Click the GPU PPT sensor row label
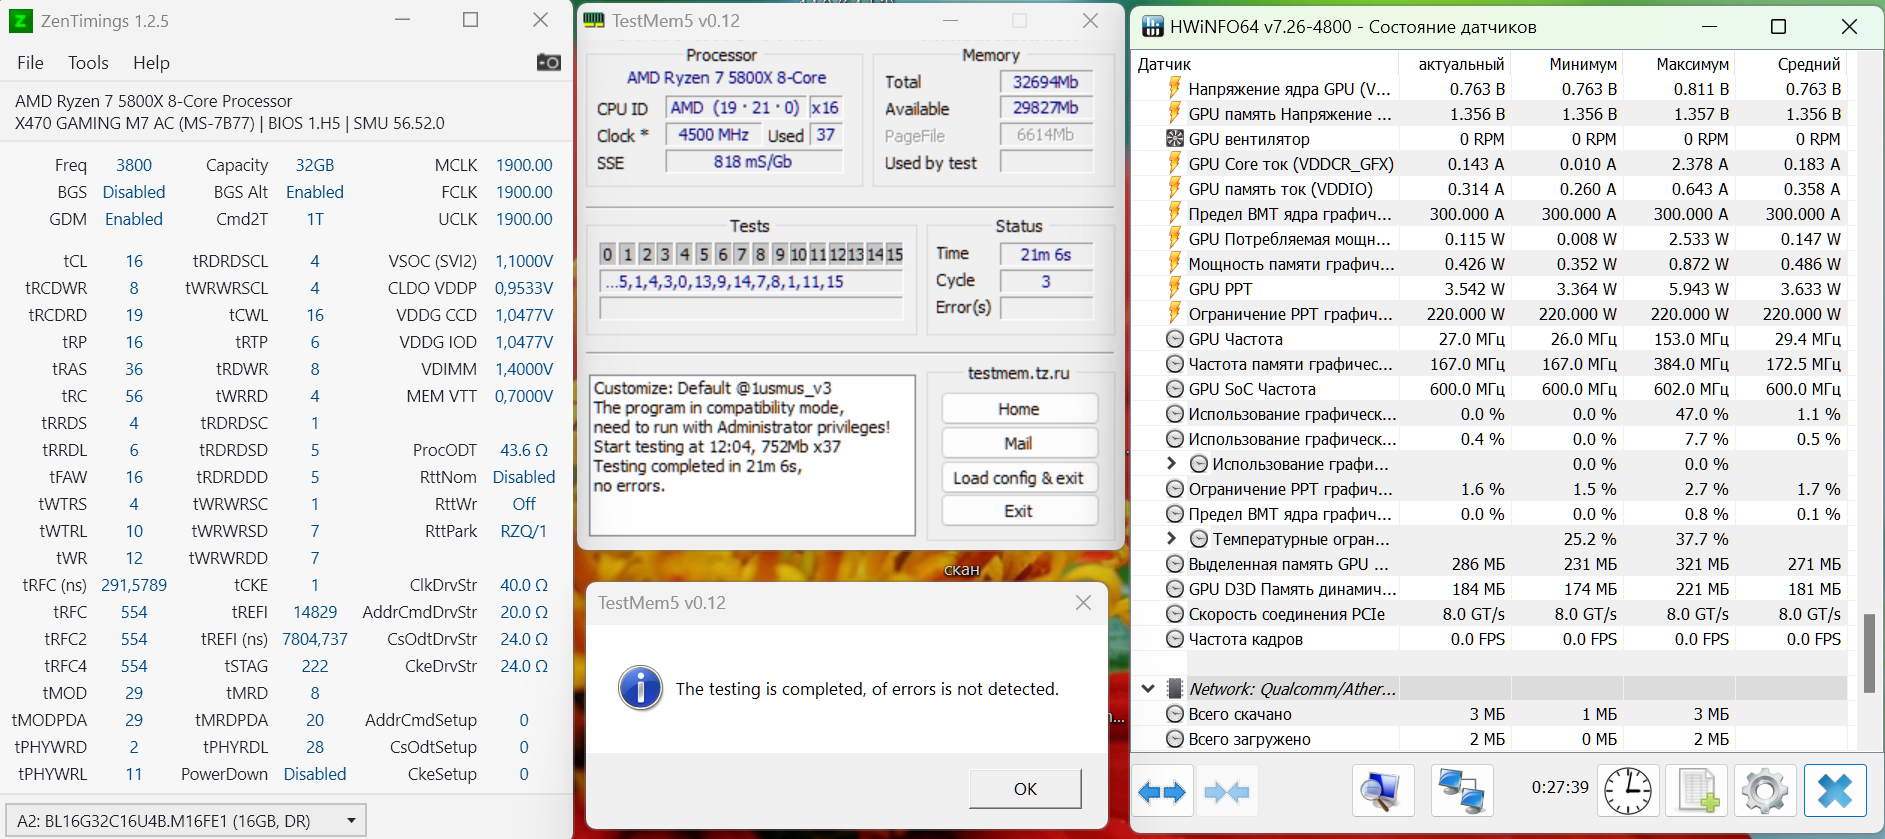Viewport: 1885px width, 839px height. coord(1220,289)
